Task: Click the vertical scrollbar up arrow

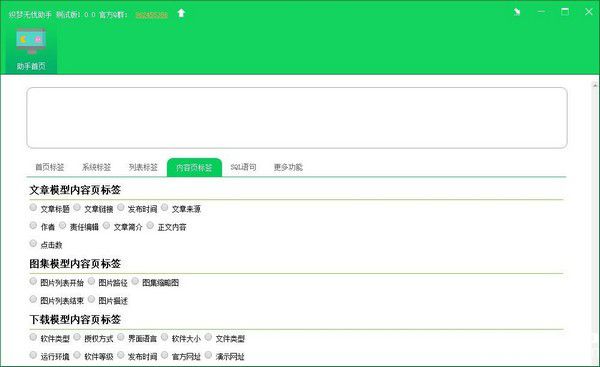Action: coord(595,86)
